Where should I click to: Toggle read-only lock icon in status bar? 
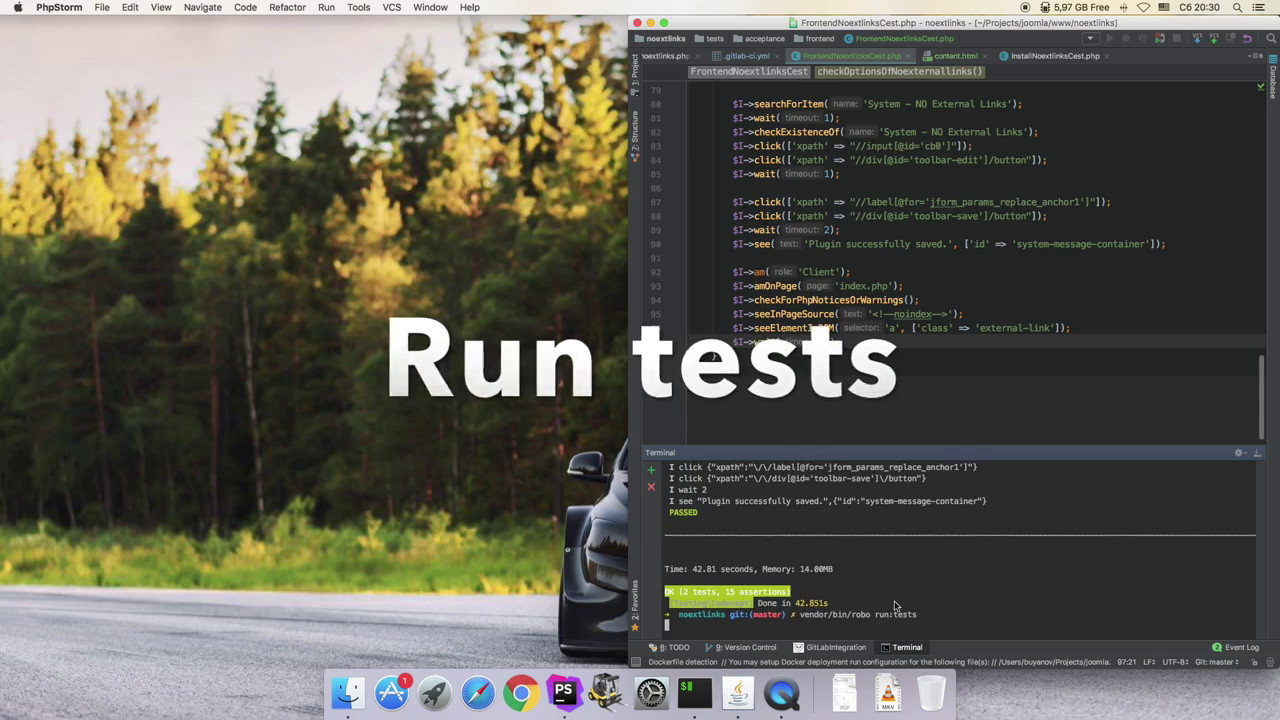click(1253, 662)
